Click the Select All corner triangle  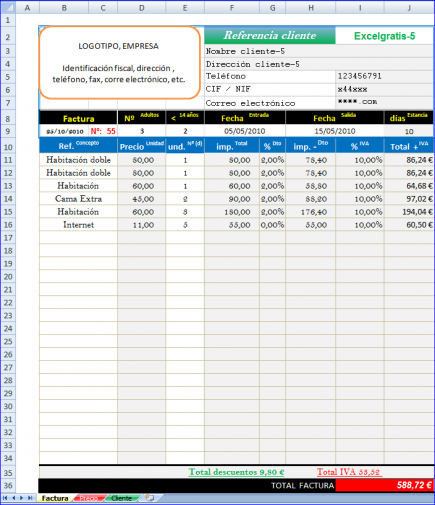pos(8,7)
